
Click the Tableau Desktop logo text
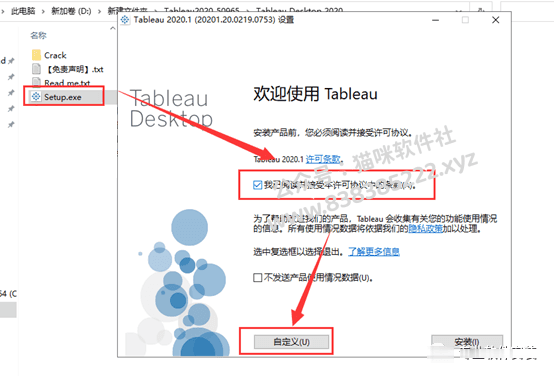[171, 108]
